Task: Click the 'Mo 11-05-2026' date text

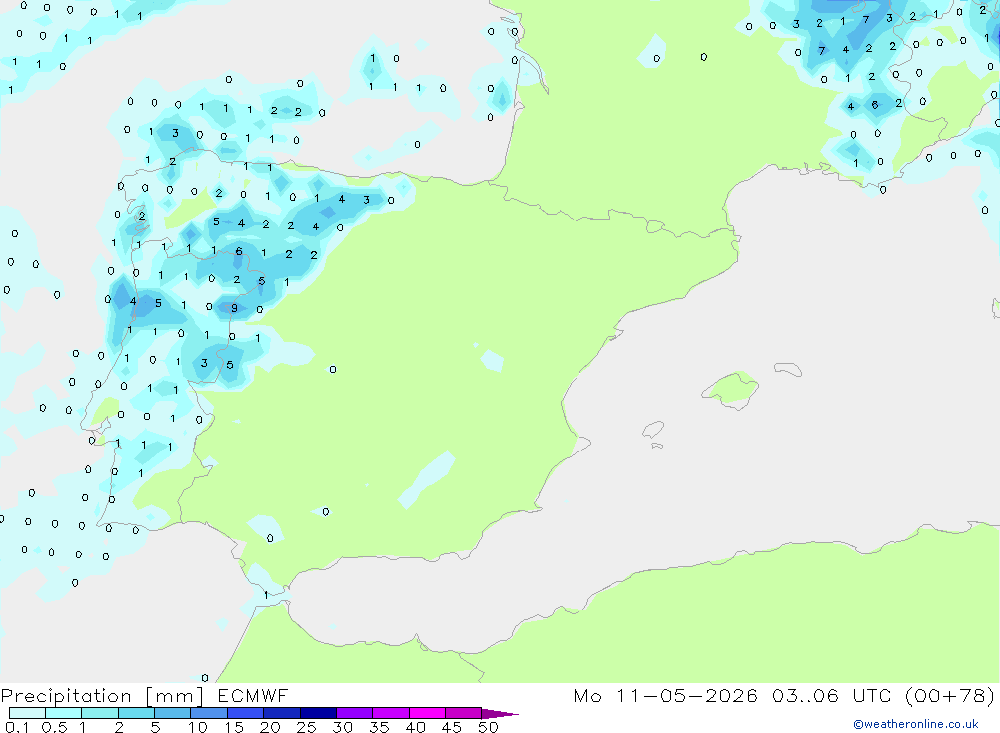Action: (x=665, y=695)
